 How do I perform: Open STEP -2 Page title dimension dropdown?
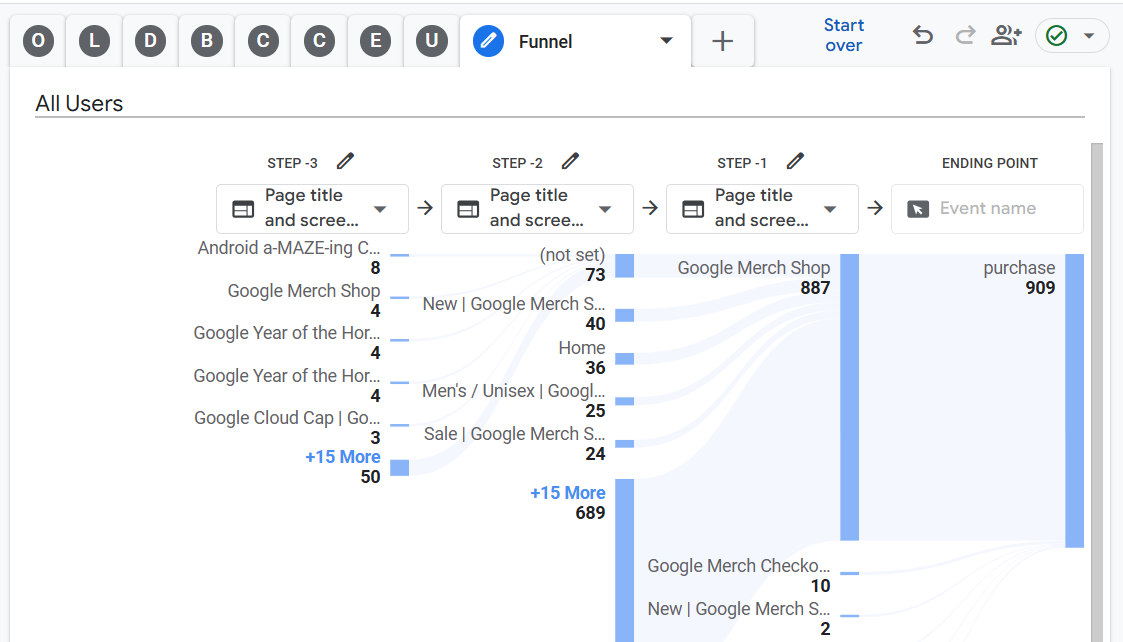pos(537,209)
